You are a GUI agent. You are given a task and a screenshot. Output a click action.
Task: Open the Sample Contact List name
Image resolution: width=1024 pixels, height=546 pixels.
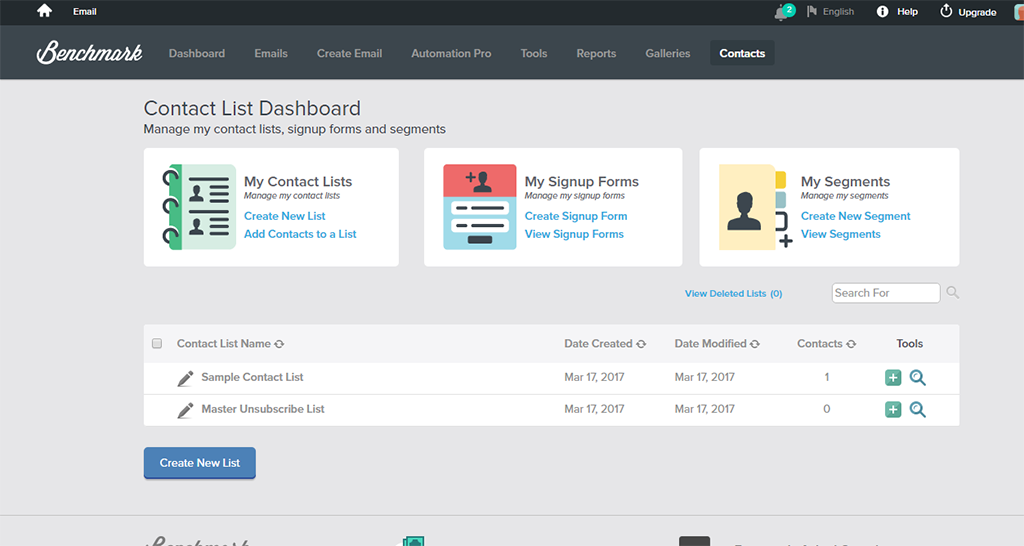(252, 377)
